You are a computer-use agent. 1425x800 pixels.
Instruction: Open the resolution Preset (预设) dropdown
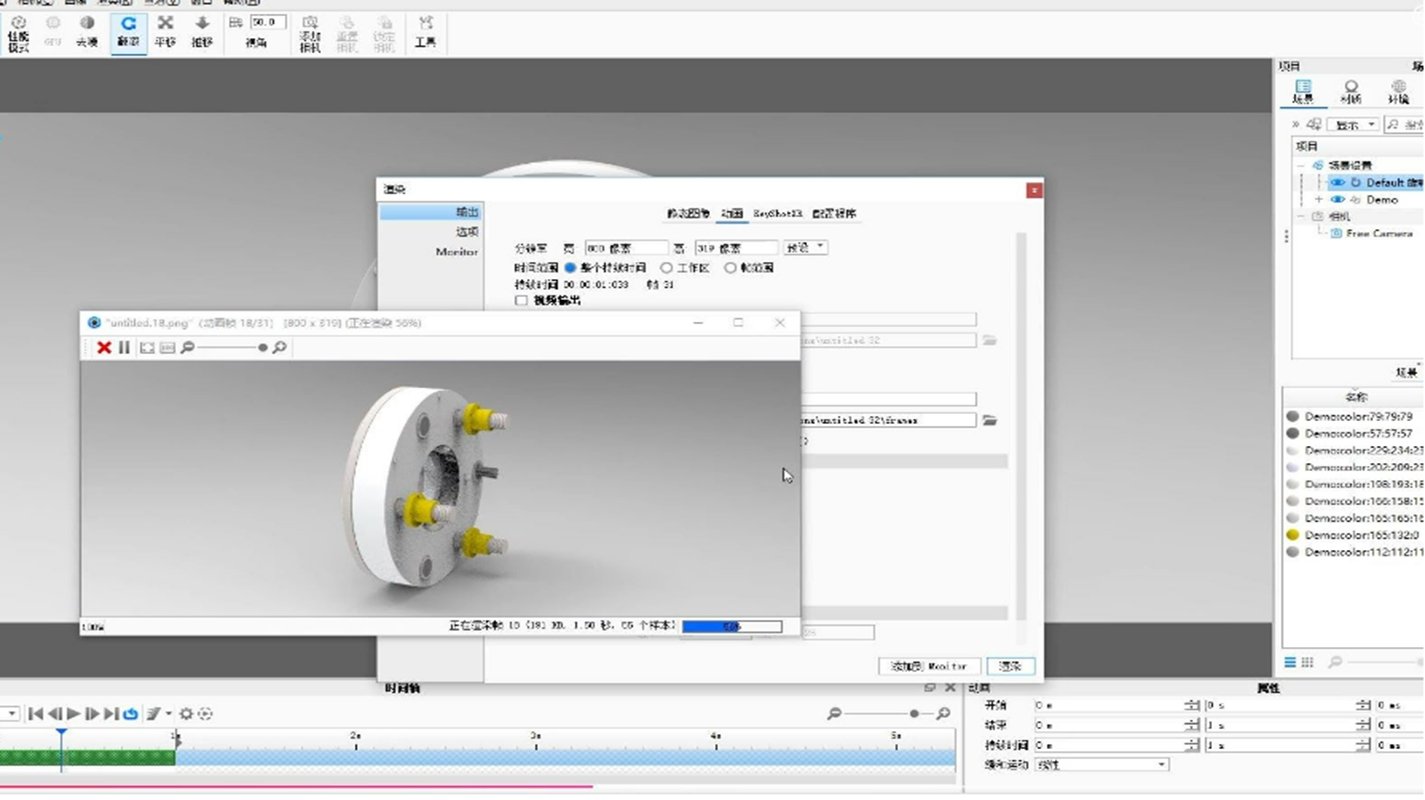click(x=805, y=247)
